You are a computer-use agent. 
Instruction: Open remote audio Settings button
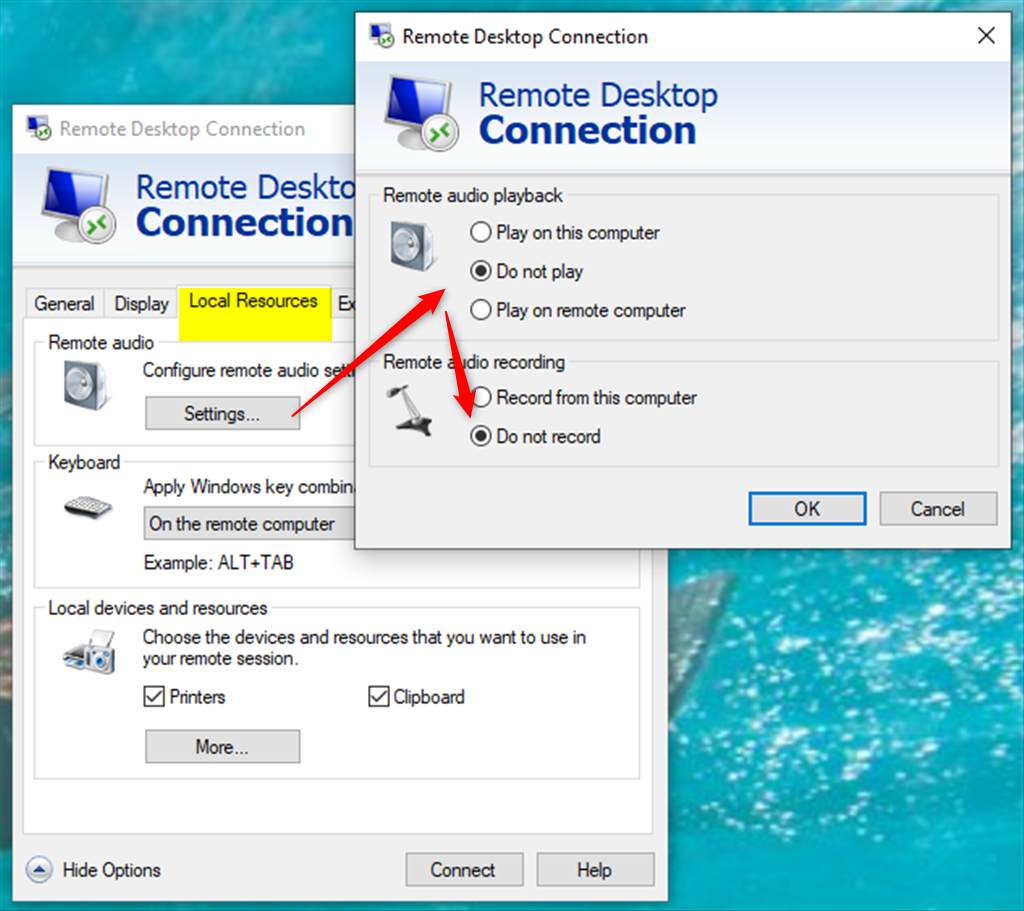(x=222, y=413)
